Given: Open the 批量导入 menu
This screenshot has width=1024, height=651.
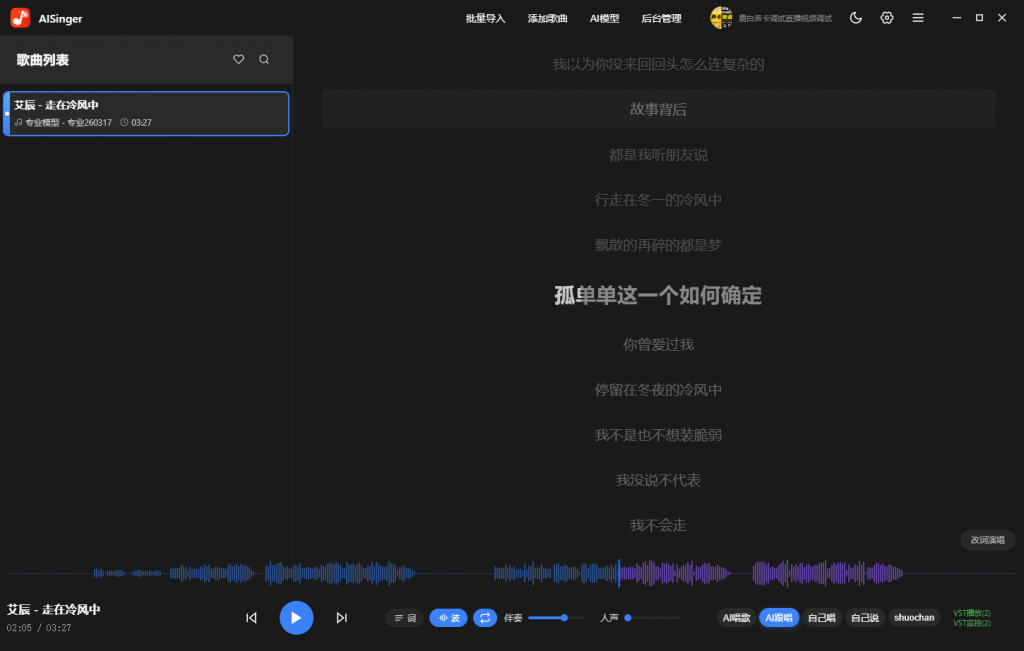Looking at the screenshot, I should tap(486, 18).
